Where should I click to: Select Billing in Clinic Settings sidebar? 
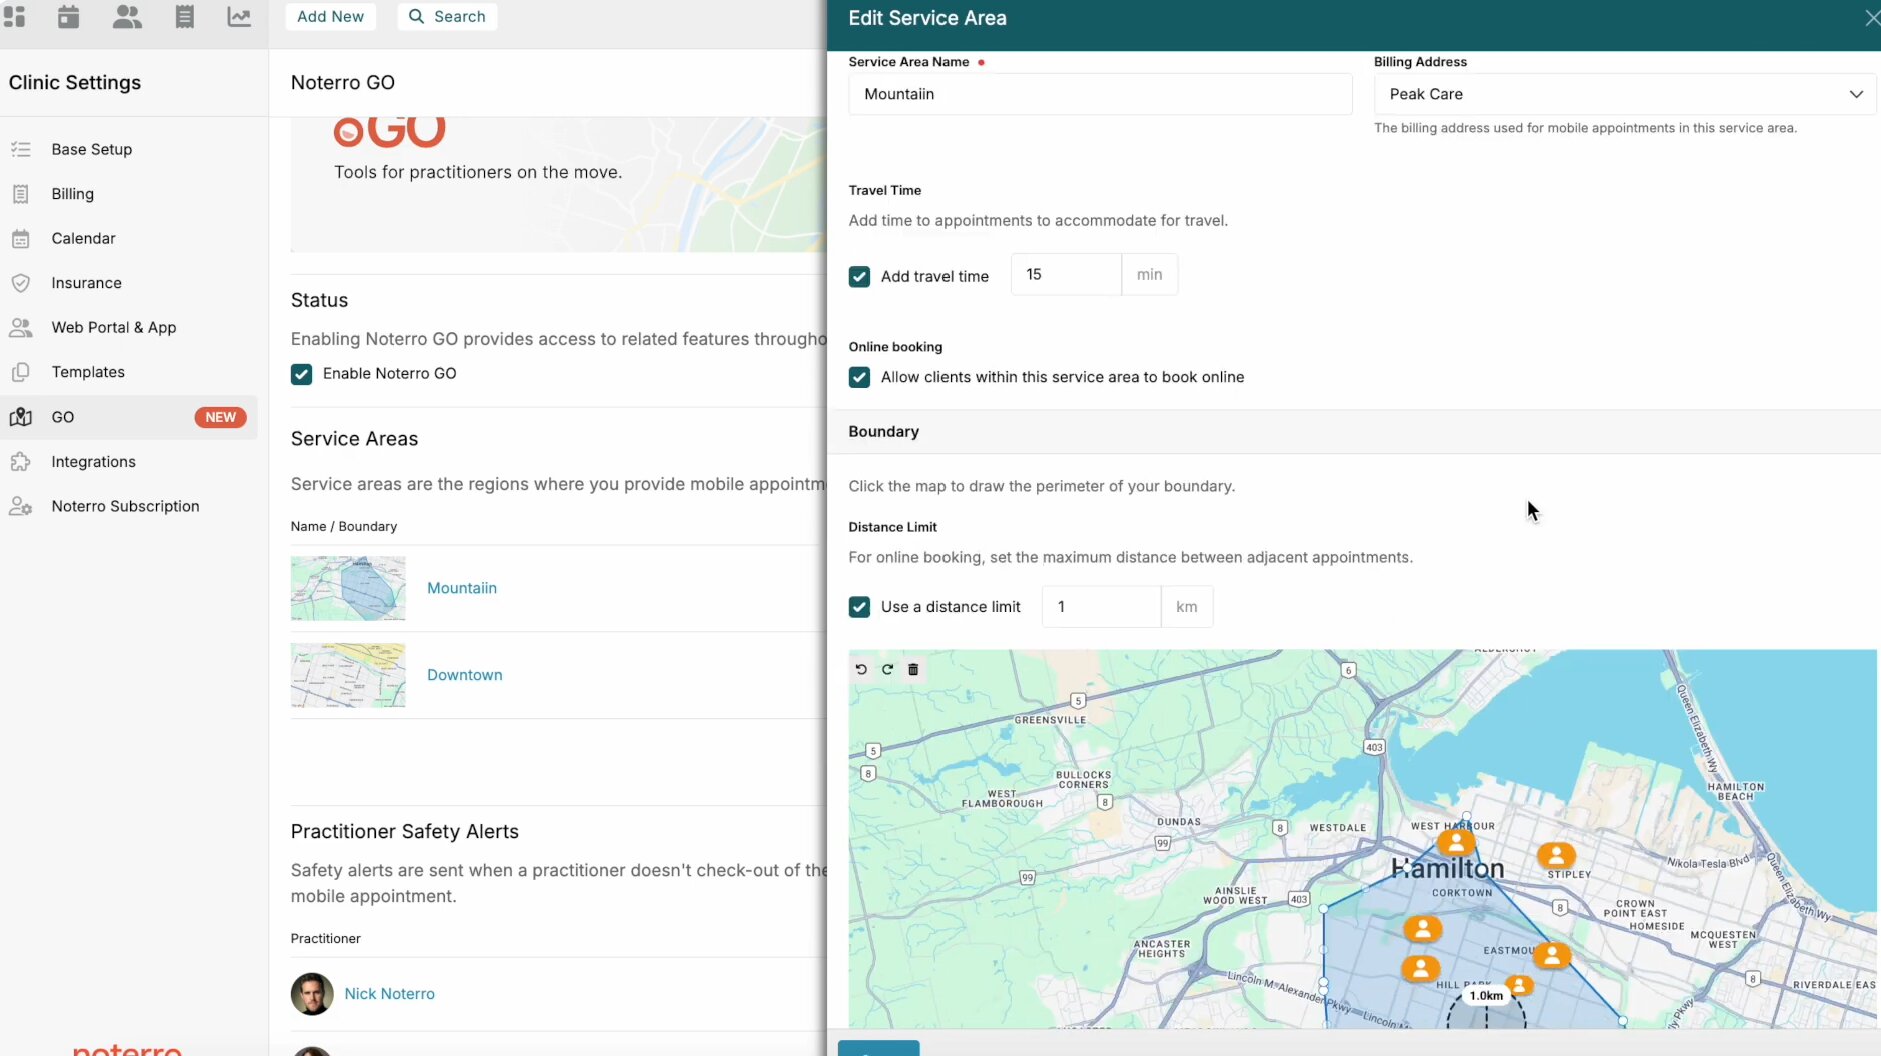pyautogui.click(x=73, y=194)
